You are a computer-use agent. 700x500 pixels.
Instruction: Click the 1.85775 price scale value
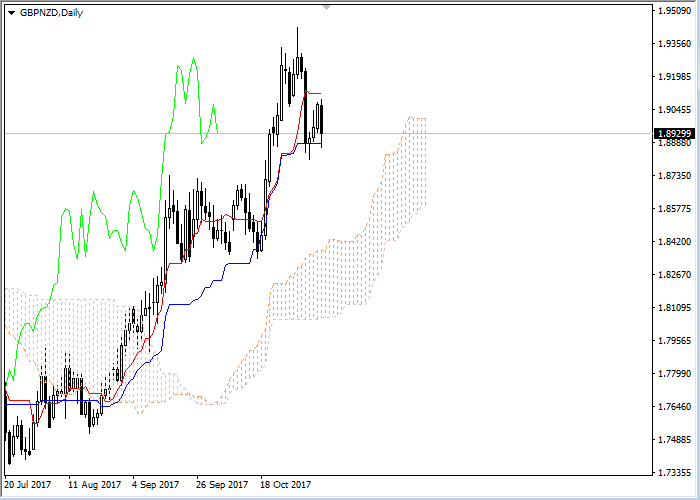tap(674, 208)
